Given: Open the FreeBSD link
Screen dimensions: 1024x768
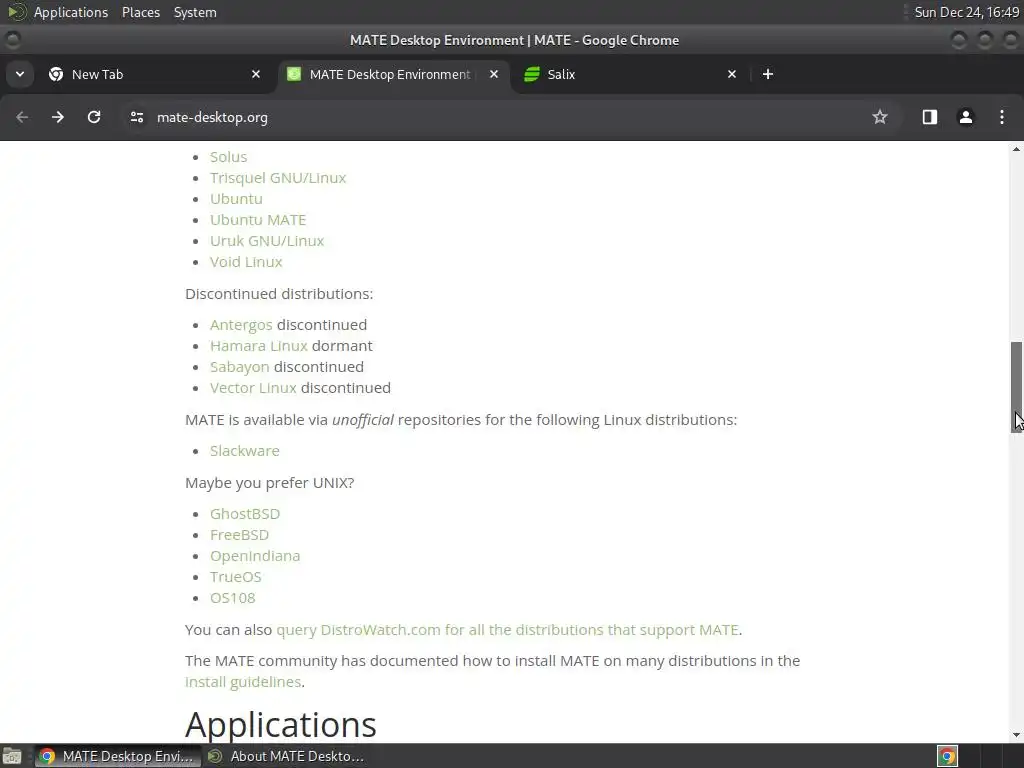Looking at the screenshot, I should (x=239, y=535).
